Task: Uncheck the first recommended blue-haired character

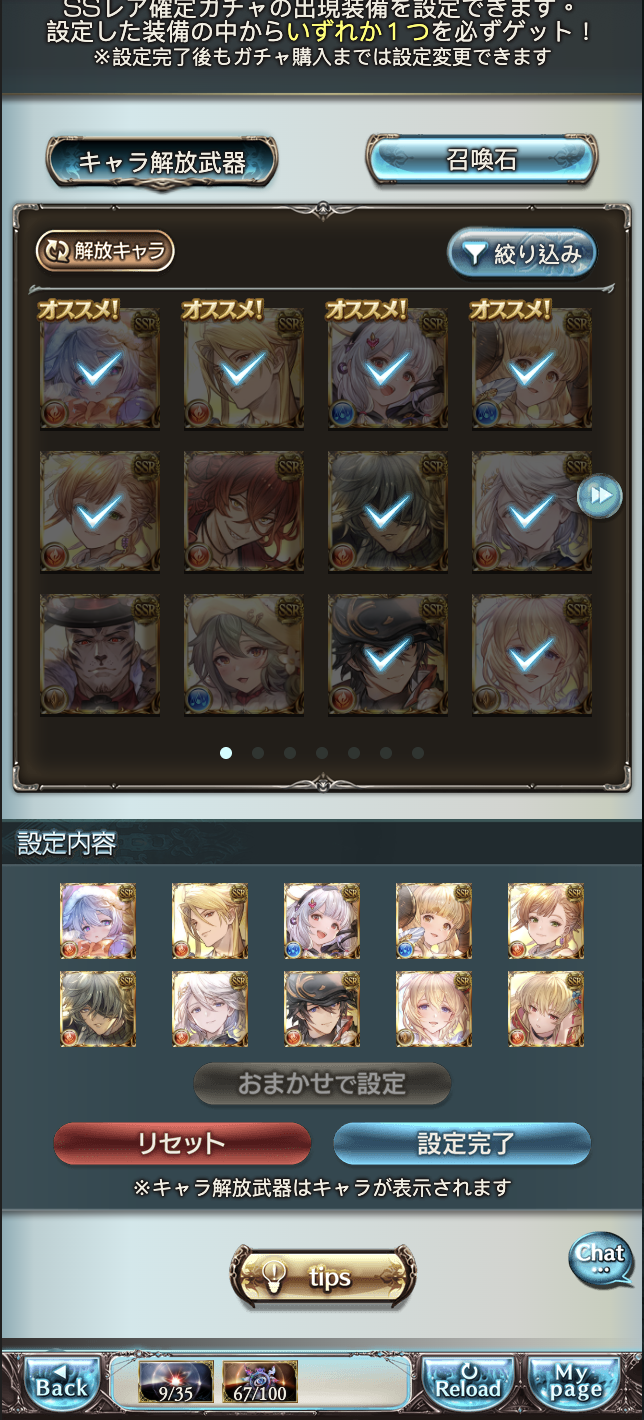Action: 99,369
